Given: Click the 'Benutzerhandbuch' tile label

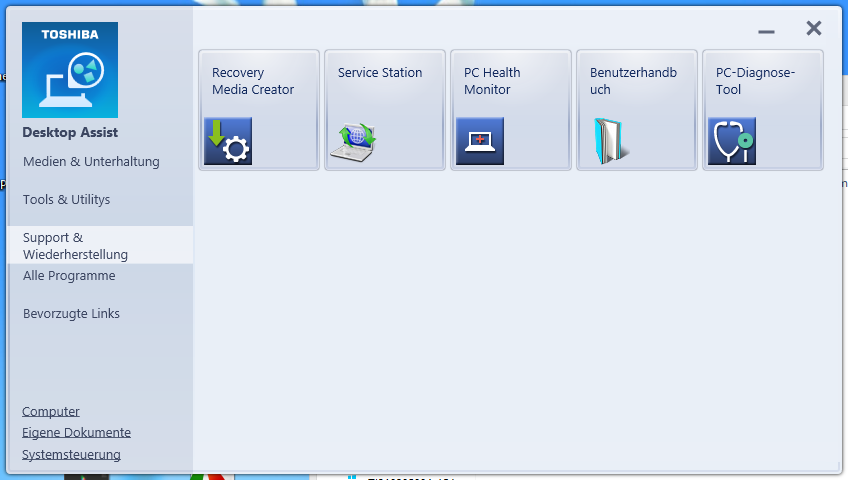Looking at the screenshot, I should (x=633, y=81).
